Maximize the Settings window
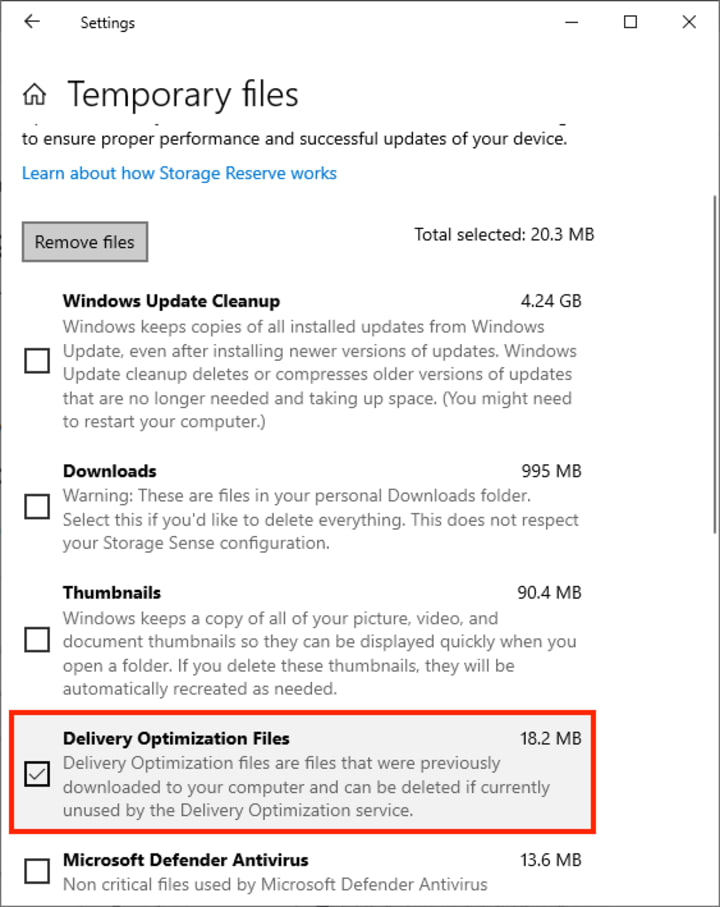720x907 pixels. pyautogui.click(x=630, y=22)
